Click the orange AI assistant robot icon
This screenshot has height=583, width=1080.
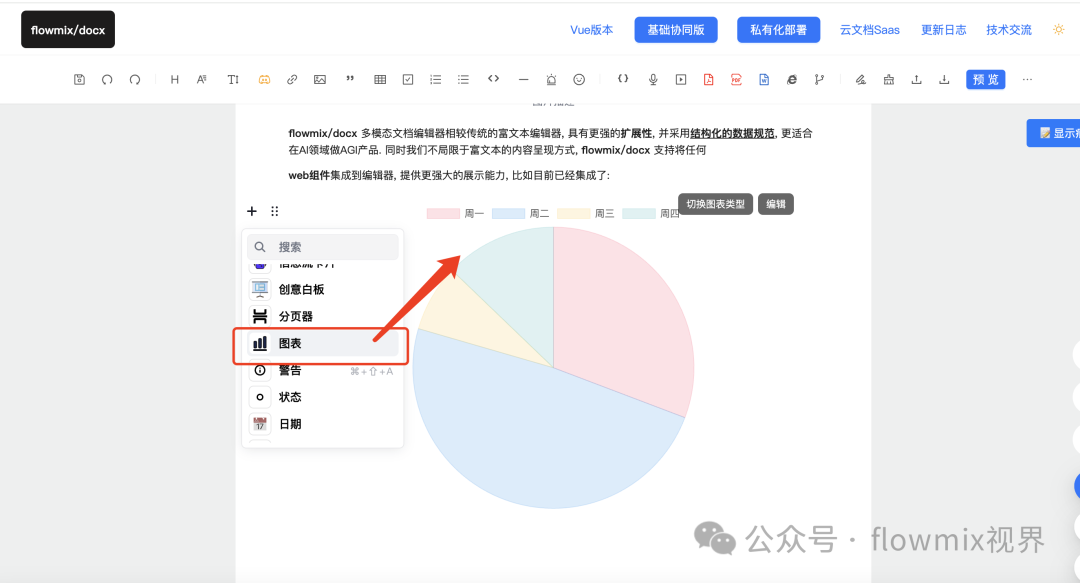coord(264,79)
